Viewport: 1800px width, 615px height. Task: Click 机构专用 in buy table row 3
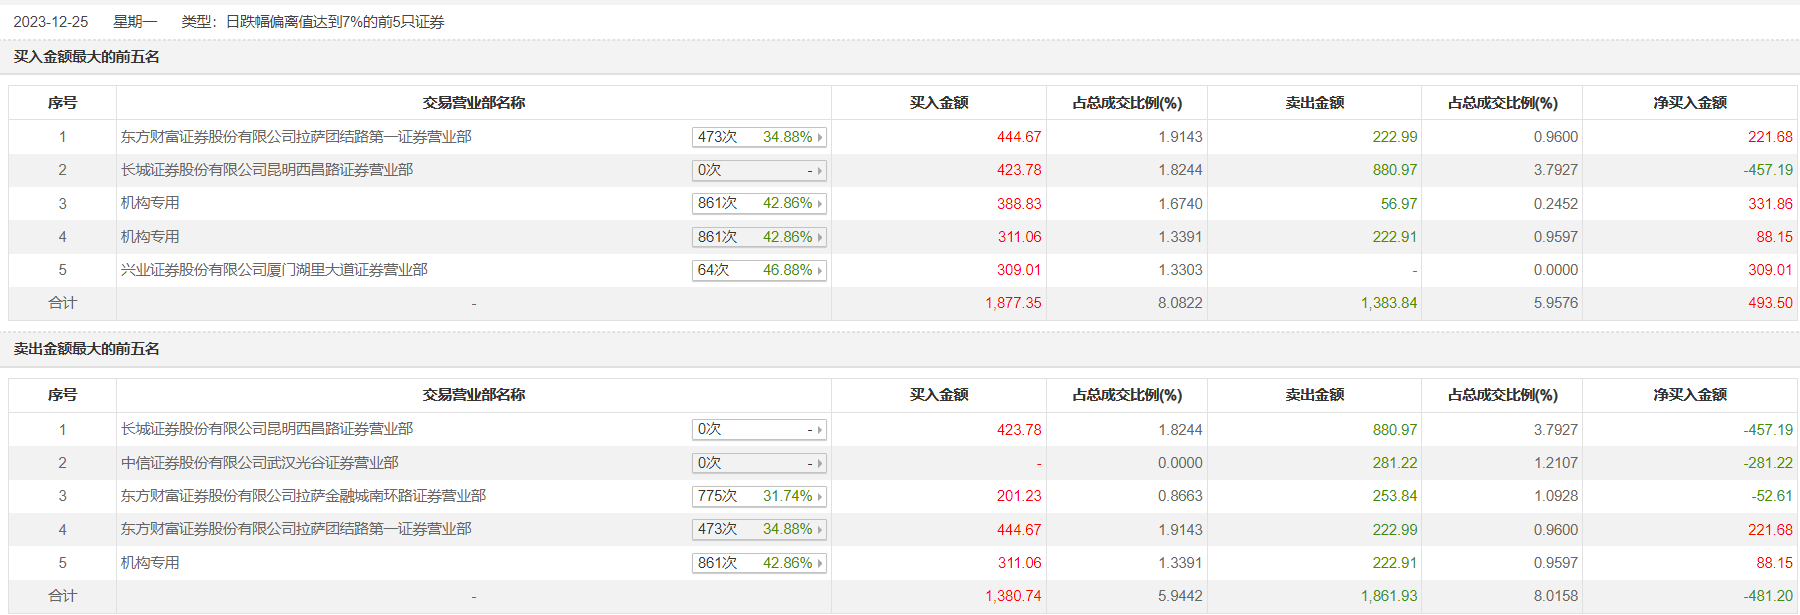tap(150, 203)
